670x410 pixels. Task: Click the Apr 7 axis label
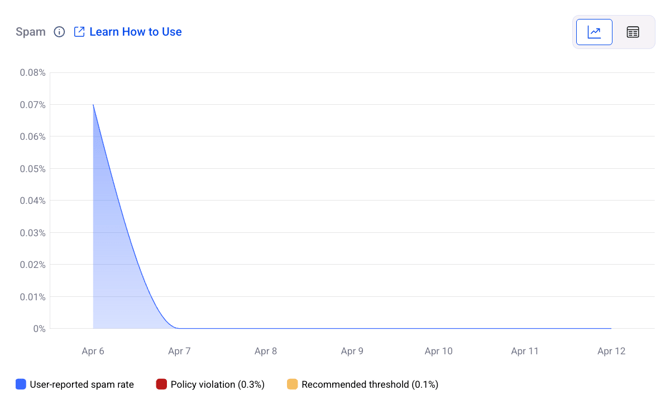click(x=179, y=351)
